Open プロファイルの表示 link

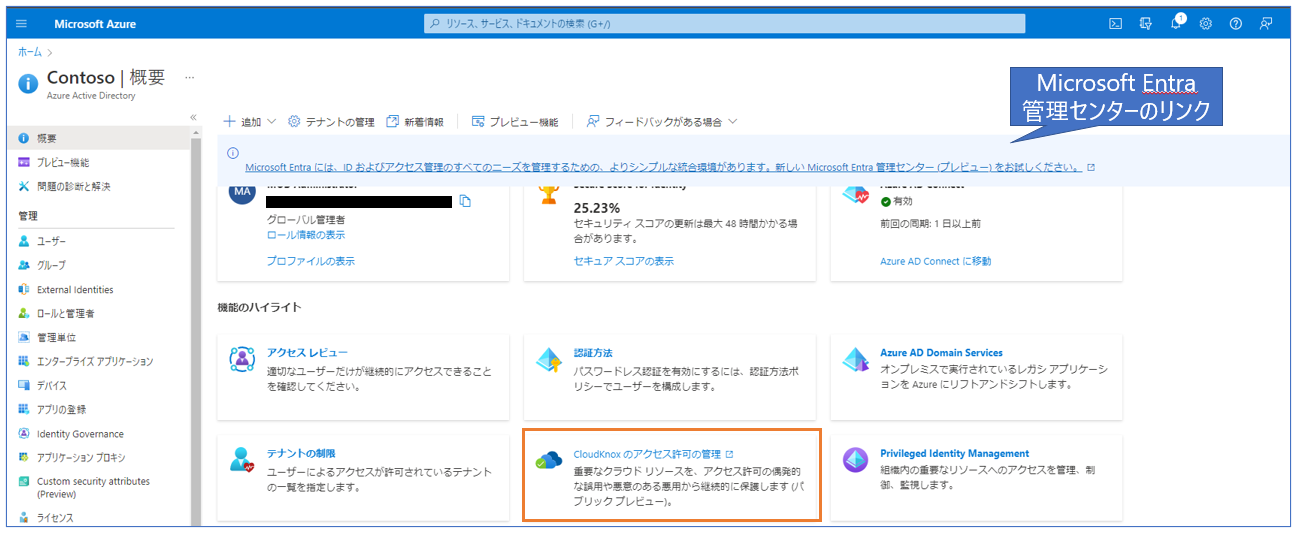tap(310, 261)
